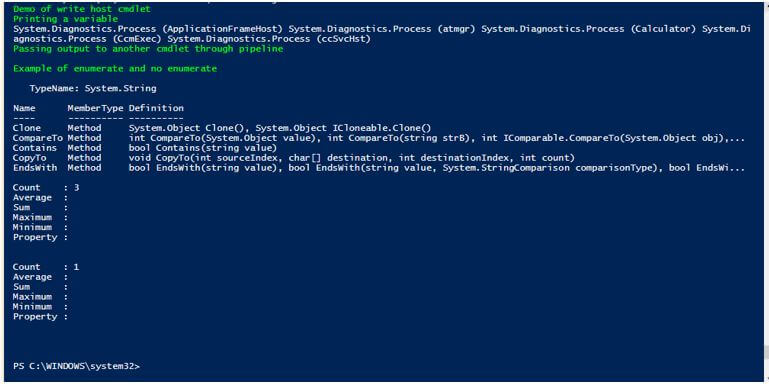Viewport: 769px width, 384px height.
Task: Click the 'TypeName: System.String' line
Action: pyautogui.click(x=93, y=89)
